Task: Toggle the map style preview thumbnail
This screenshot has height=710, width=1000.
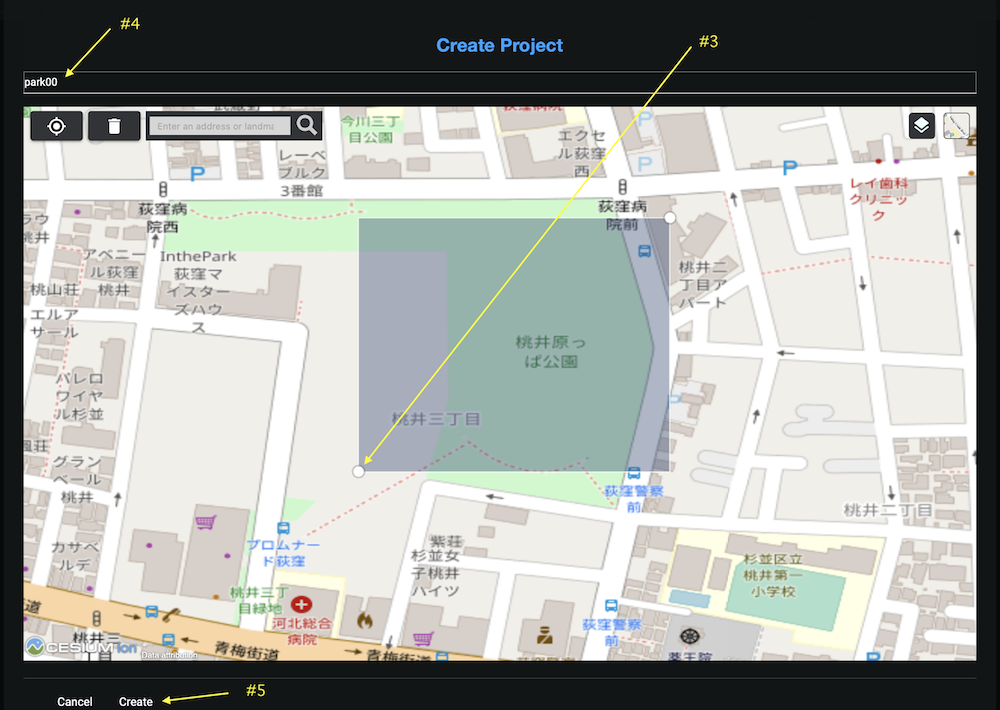Action: click(956, 126)
